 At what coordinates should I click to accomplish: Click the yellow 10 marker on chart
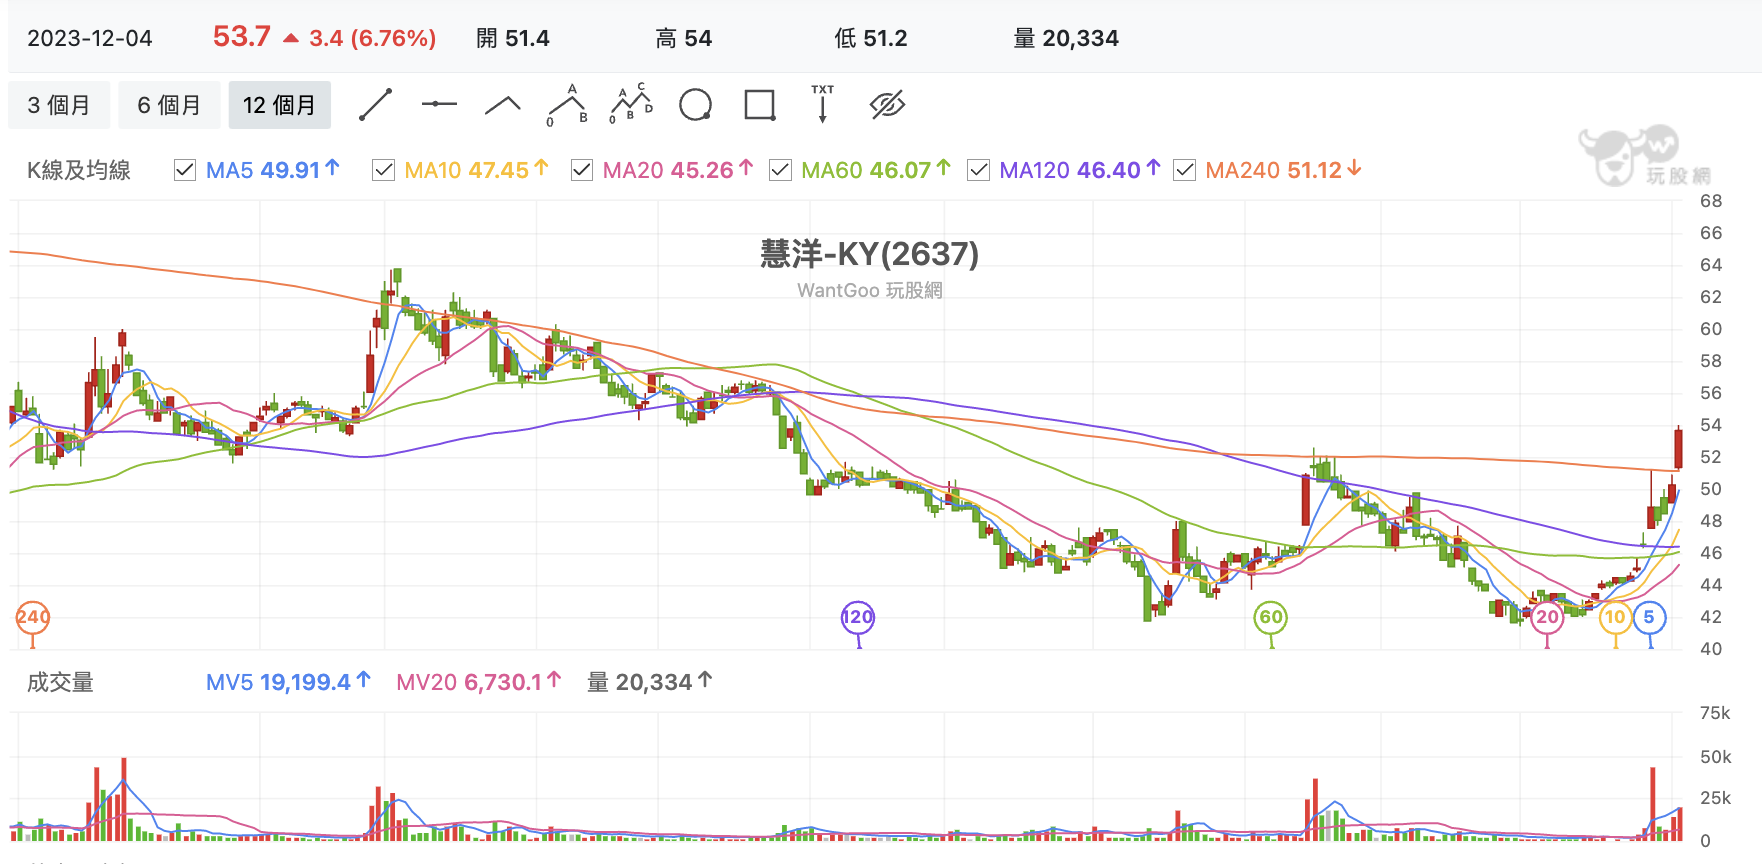click(x=1615, y=617)
